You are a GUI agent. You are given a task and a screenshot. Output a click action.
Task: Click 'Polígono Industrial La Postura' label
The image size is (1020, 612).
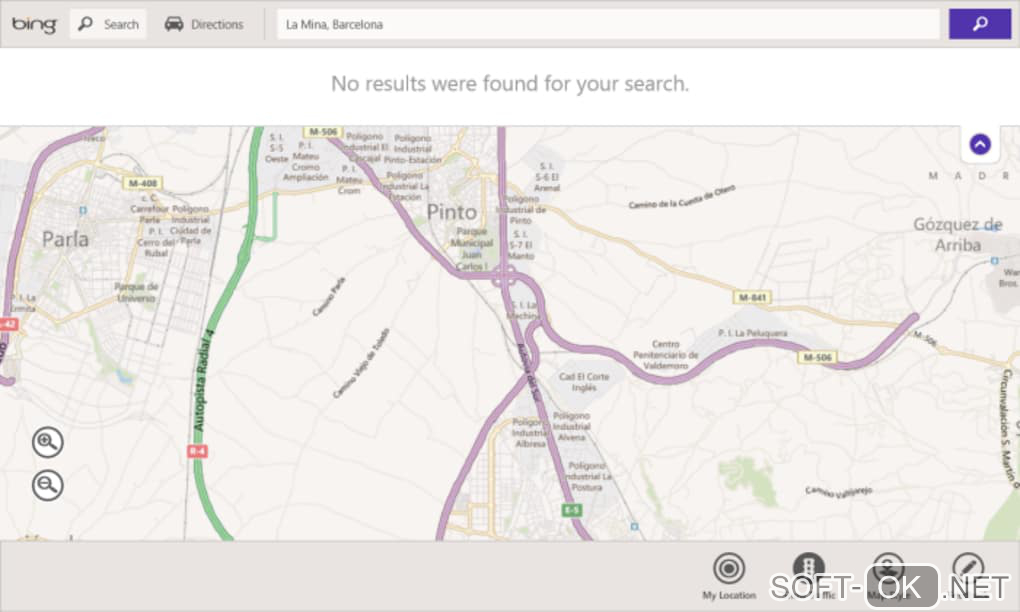[589, 476]
